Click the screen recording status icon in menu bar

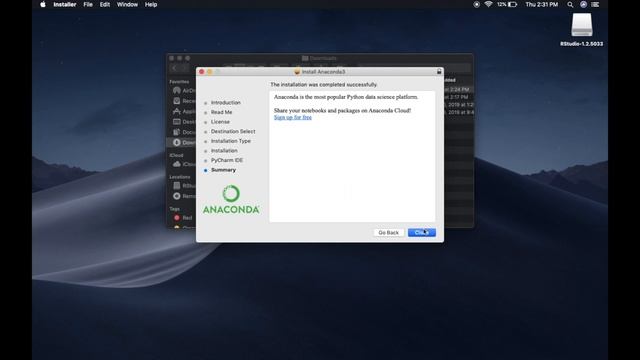476,4
